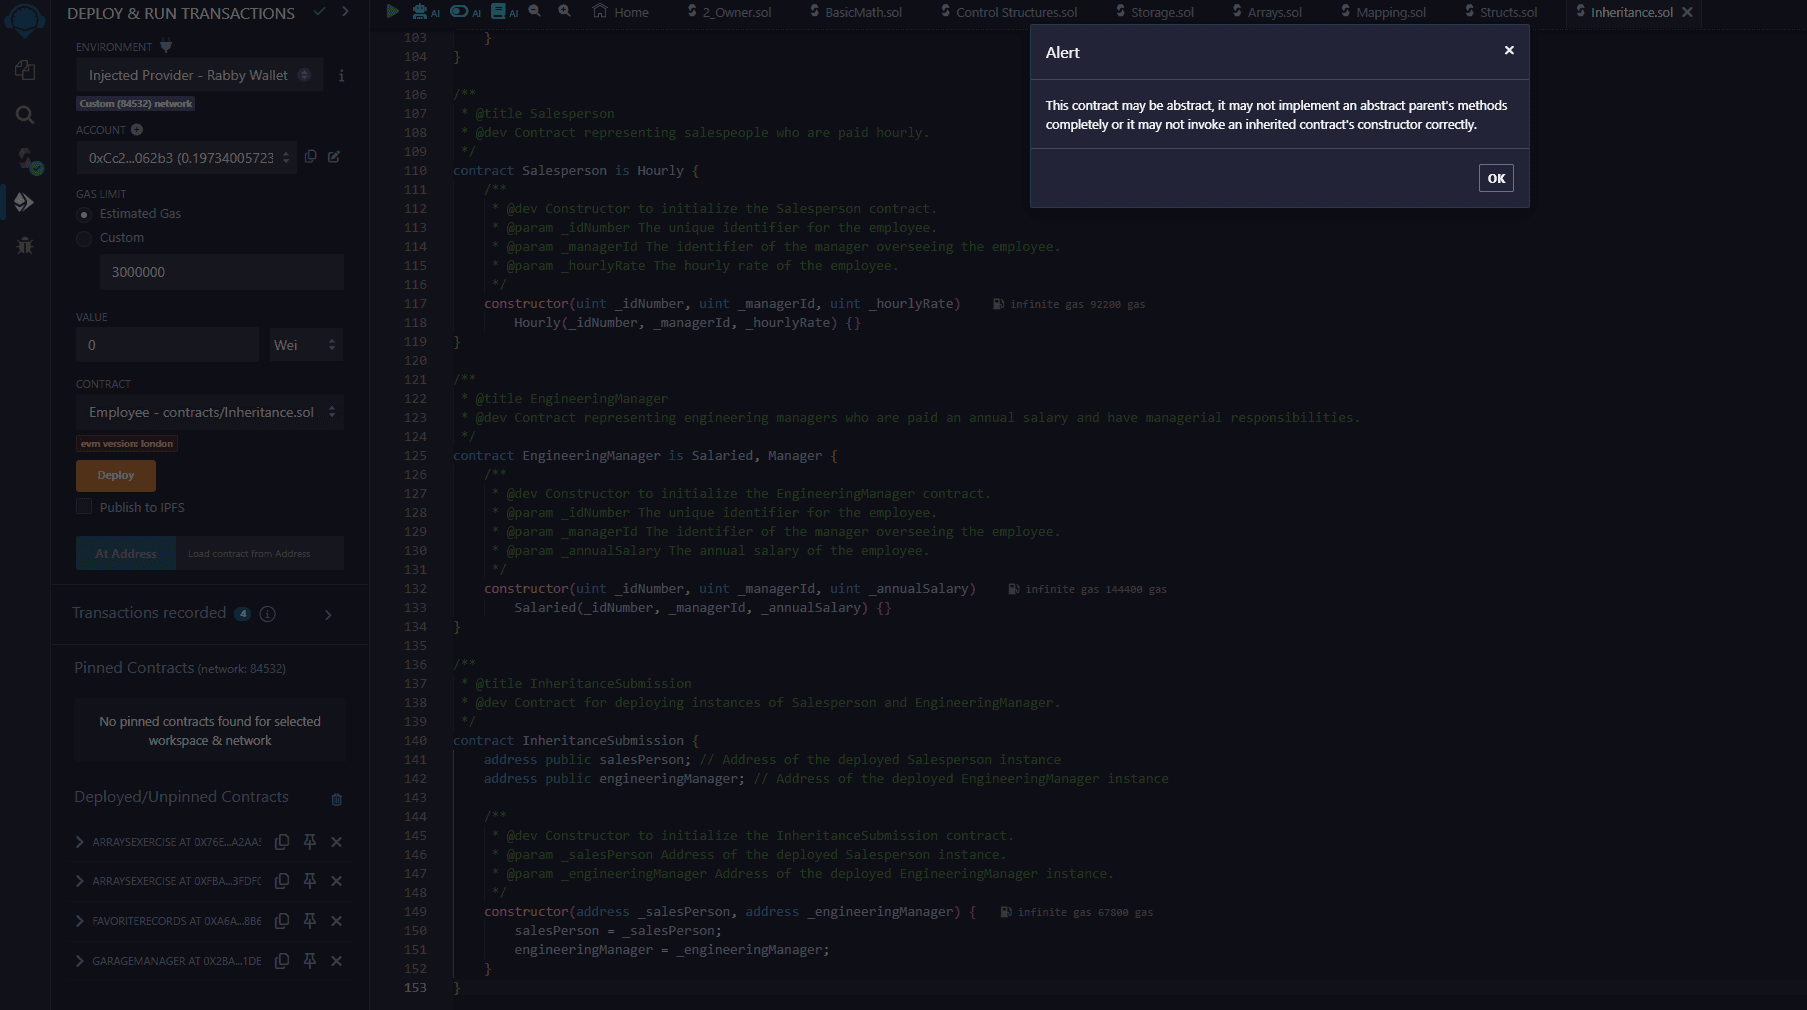Open the Account selection dropdown
Screen dimensions: 1807x1010
[187, 158]
